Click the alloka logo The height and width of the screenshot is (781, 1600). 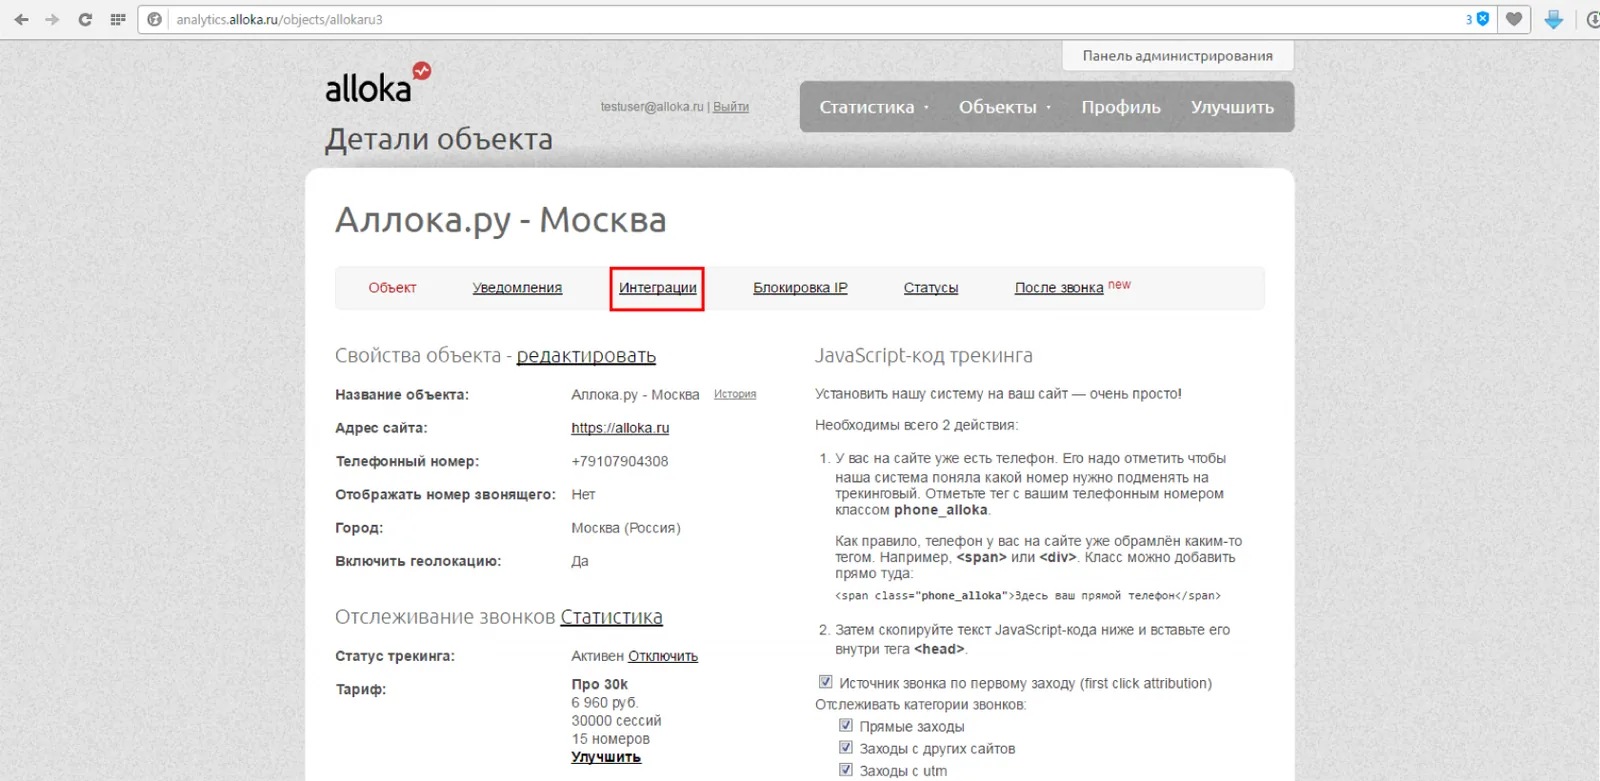point(378,83)
